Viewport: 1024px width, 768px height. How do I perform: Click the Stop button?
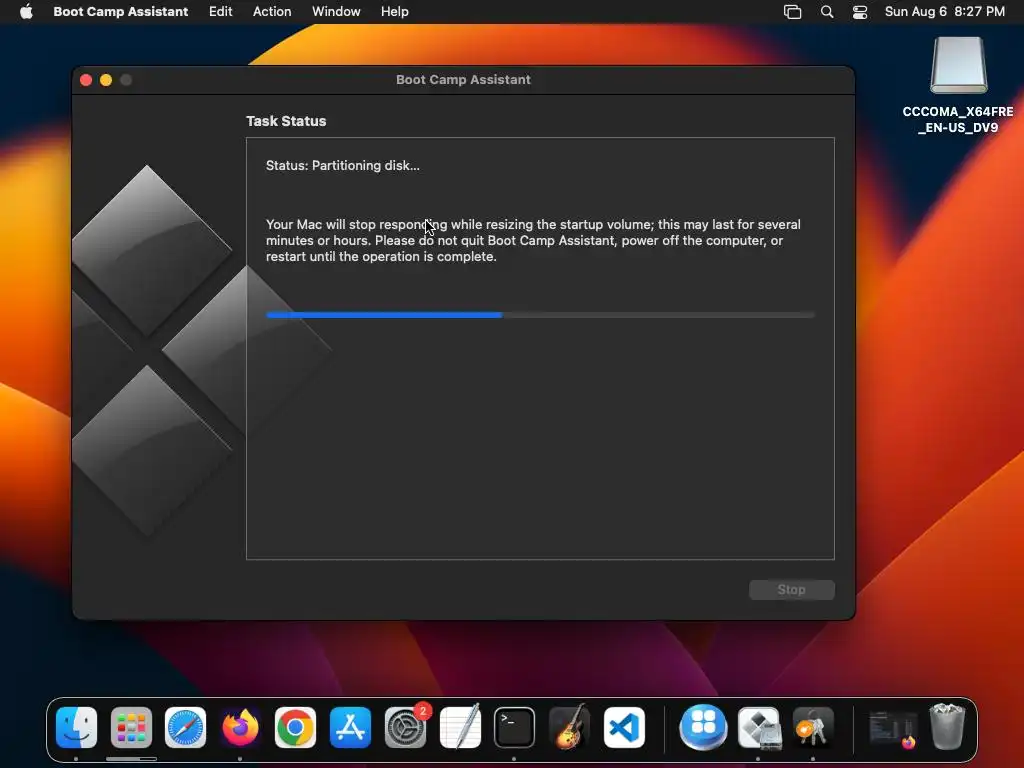coord(792,590)
